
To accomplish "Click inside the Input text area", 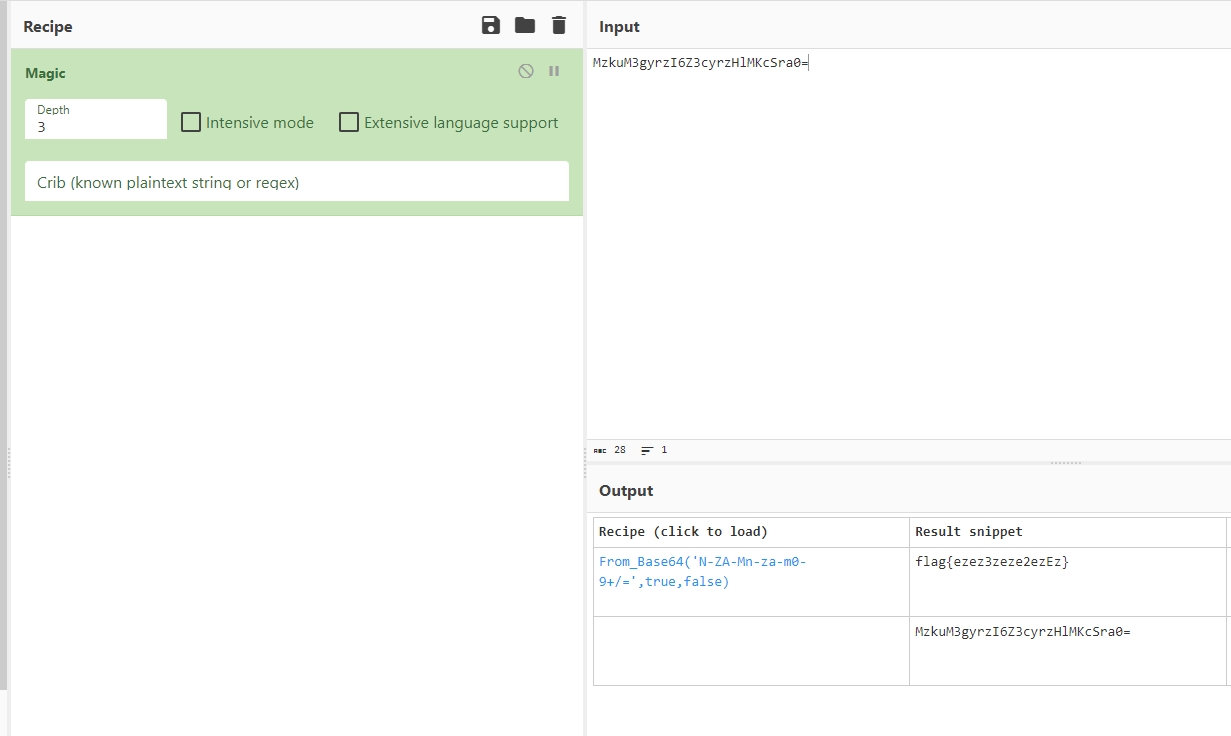I will click(900, 250).
